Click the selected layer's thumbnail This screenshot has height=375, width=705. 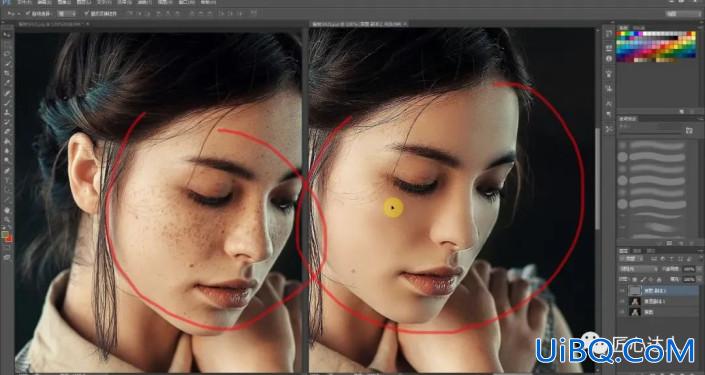634,290
